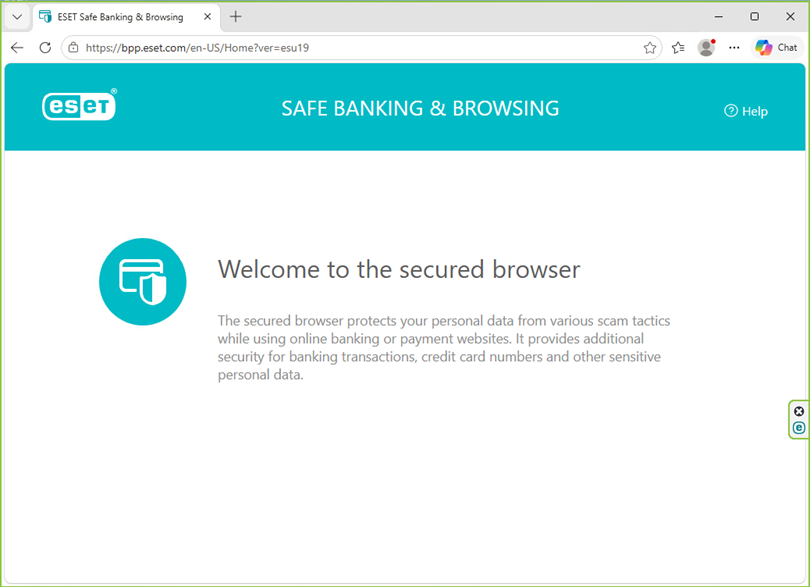
Task: Dismiss the ESET side widget
Action: coord(799,411)
